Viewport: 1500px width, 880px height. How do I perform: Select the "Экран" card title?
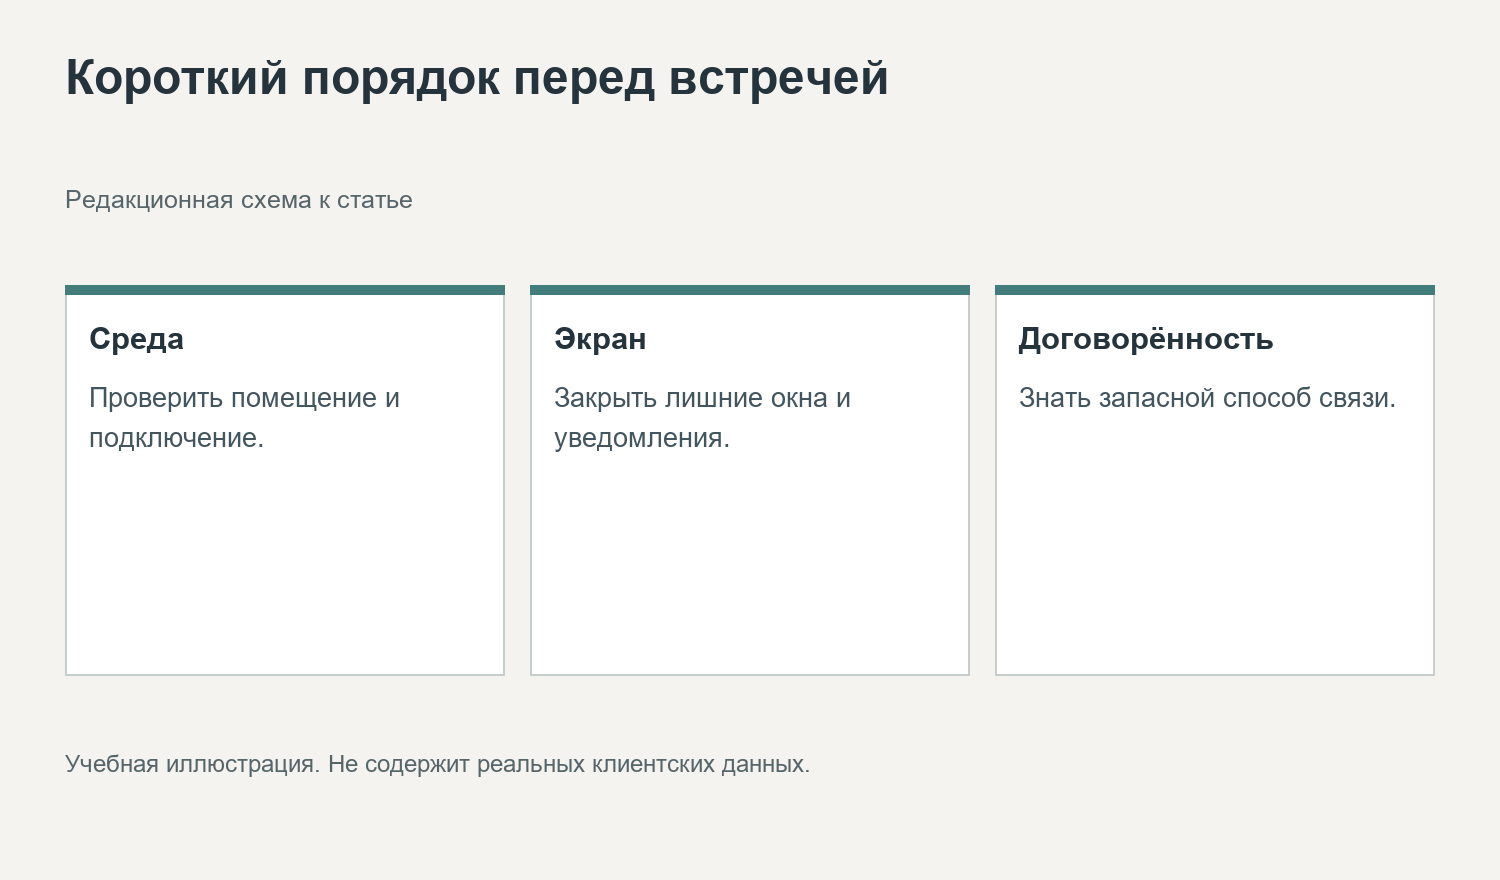tap(600, 339)
